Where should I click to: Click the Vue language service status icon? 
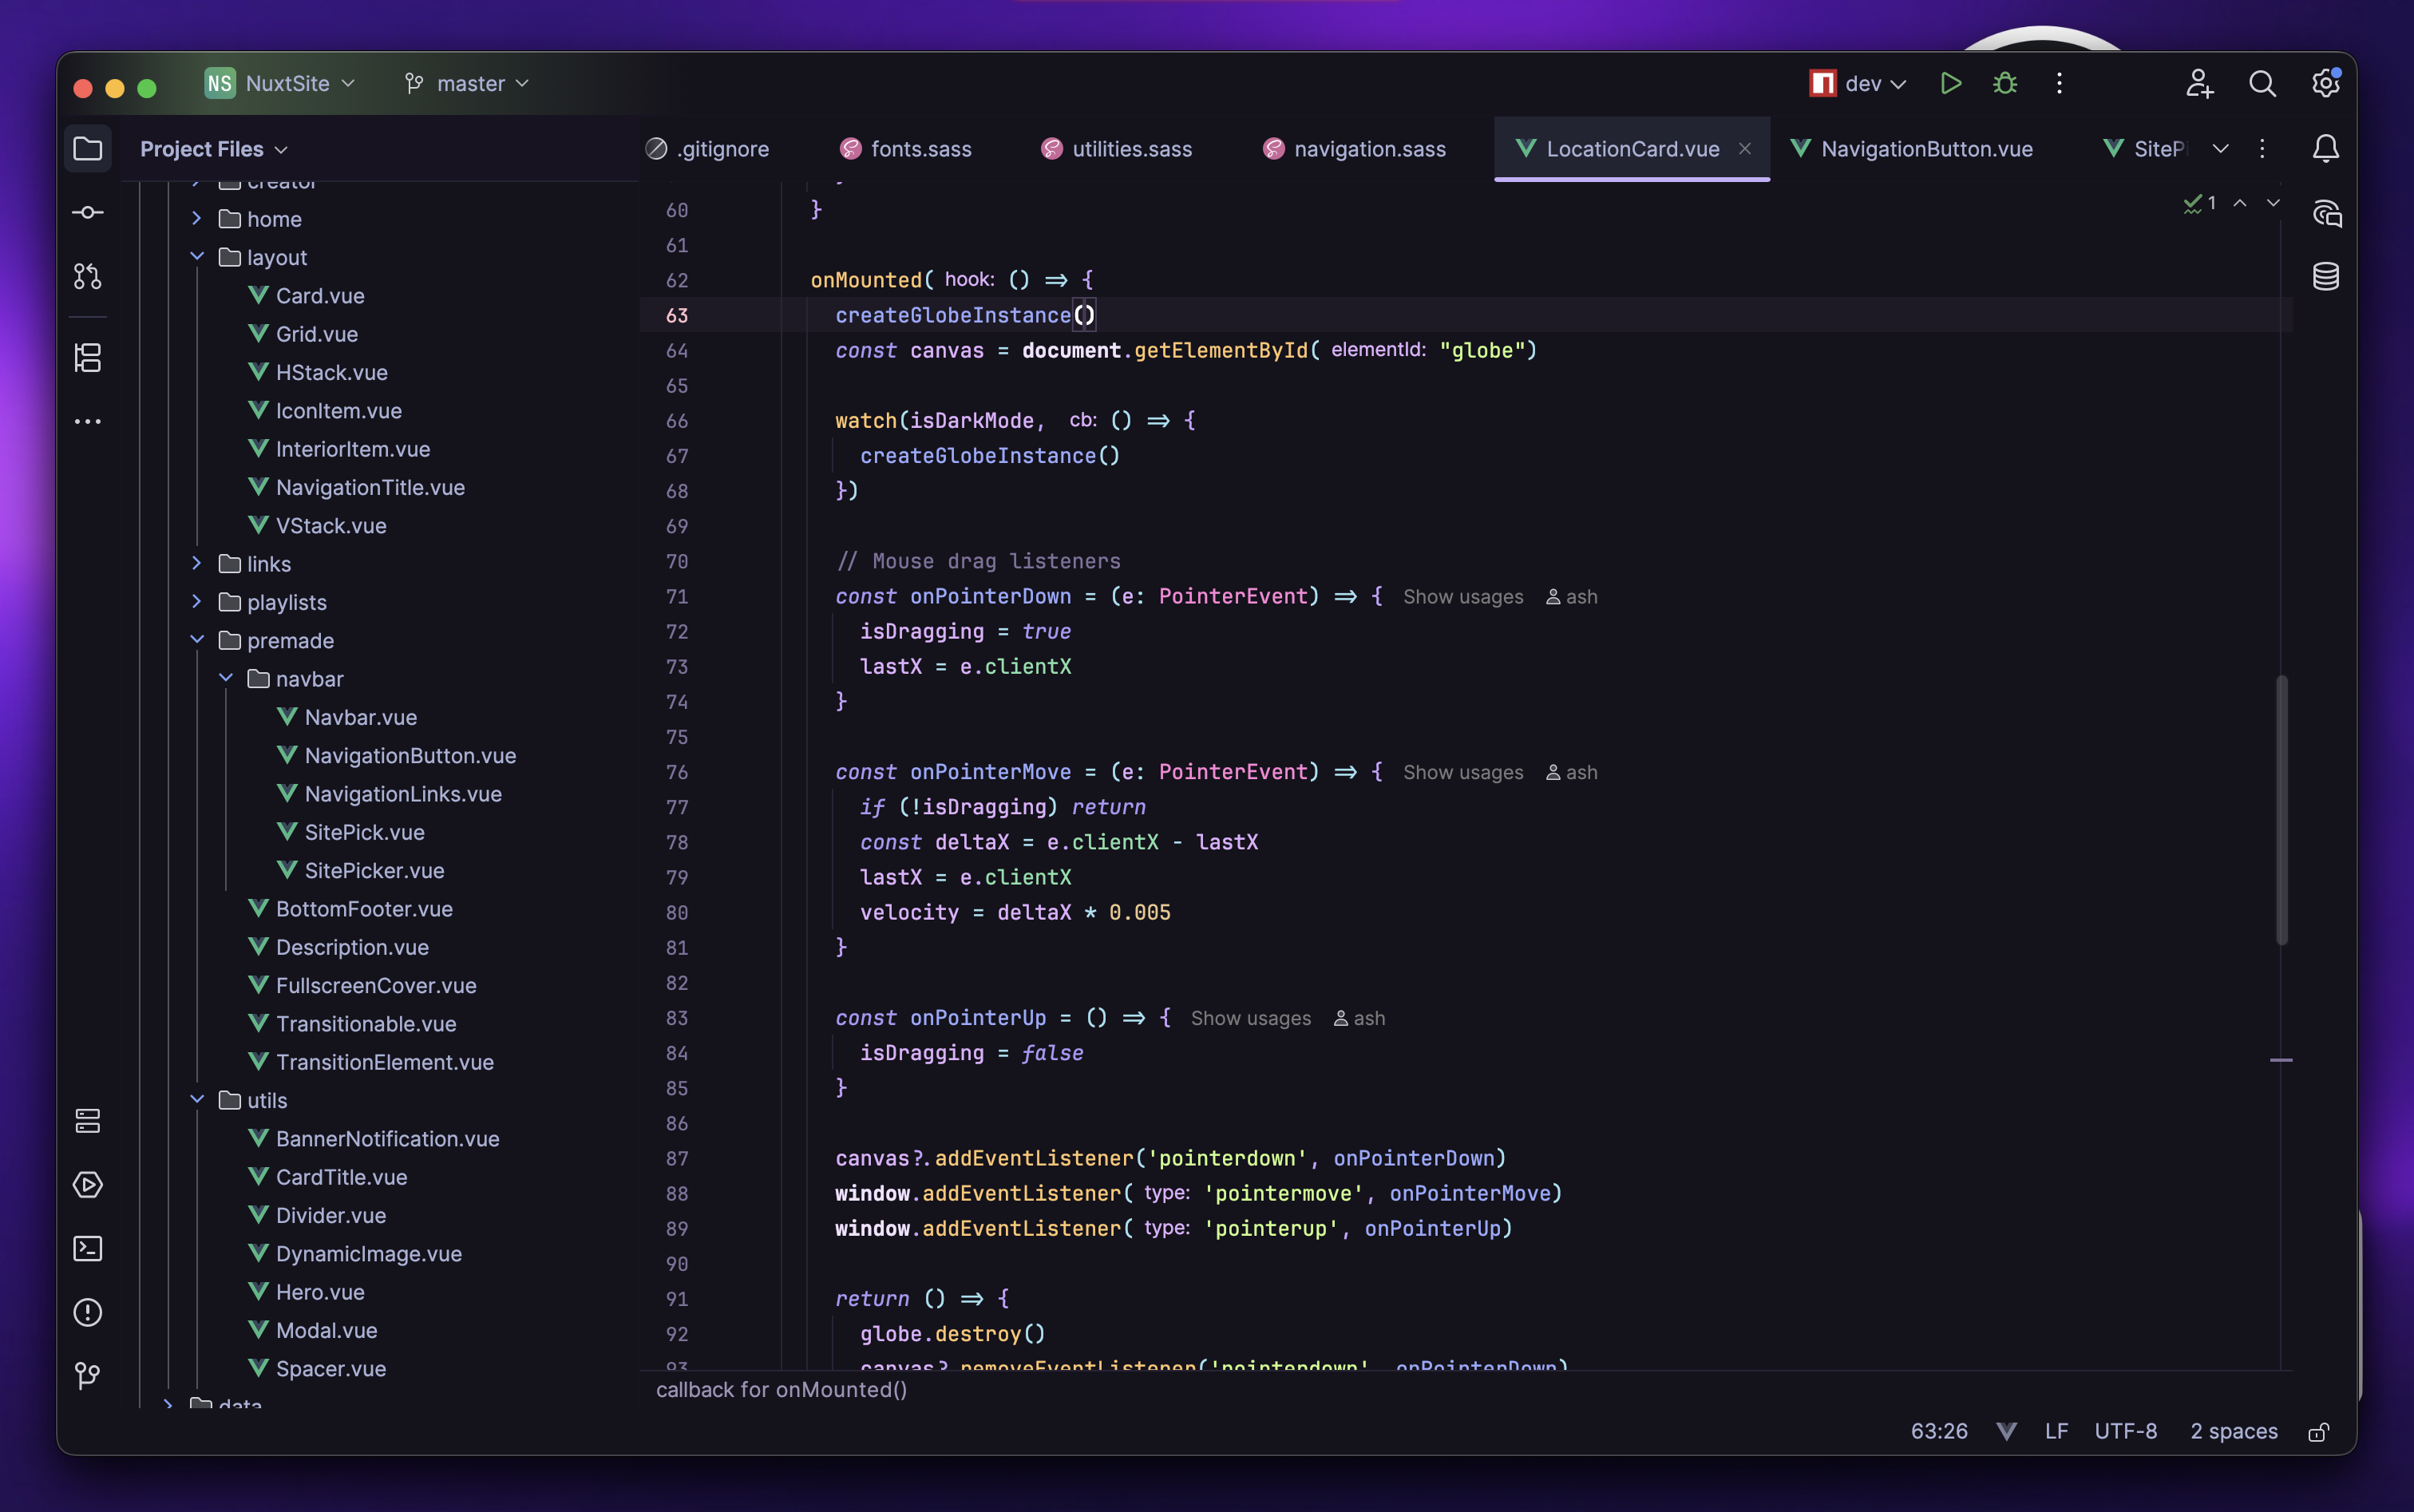2006,1432
